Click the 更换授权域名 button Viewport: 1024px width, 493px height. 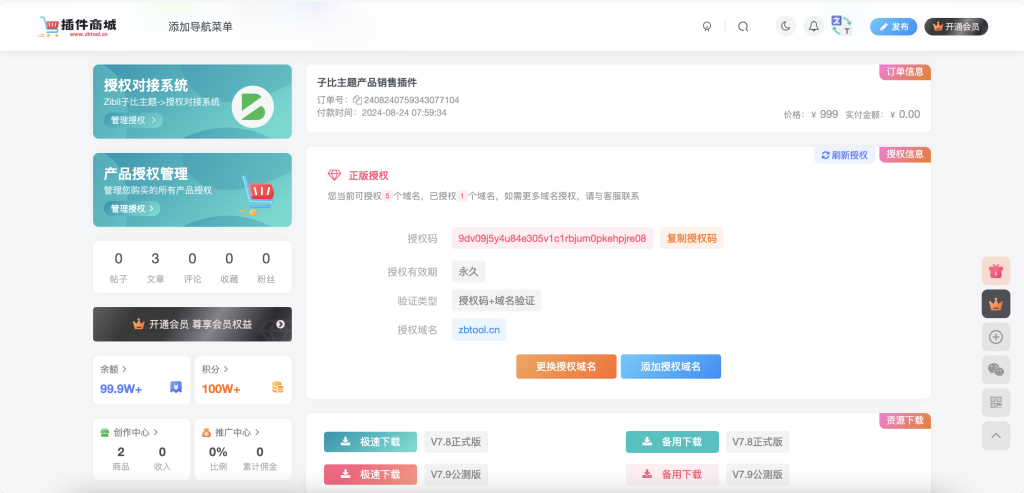click(566, 366)
